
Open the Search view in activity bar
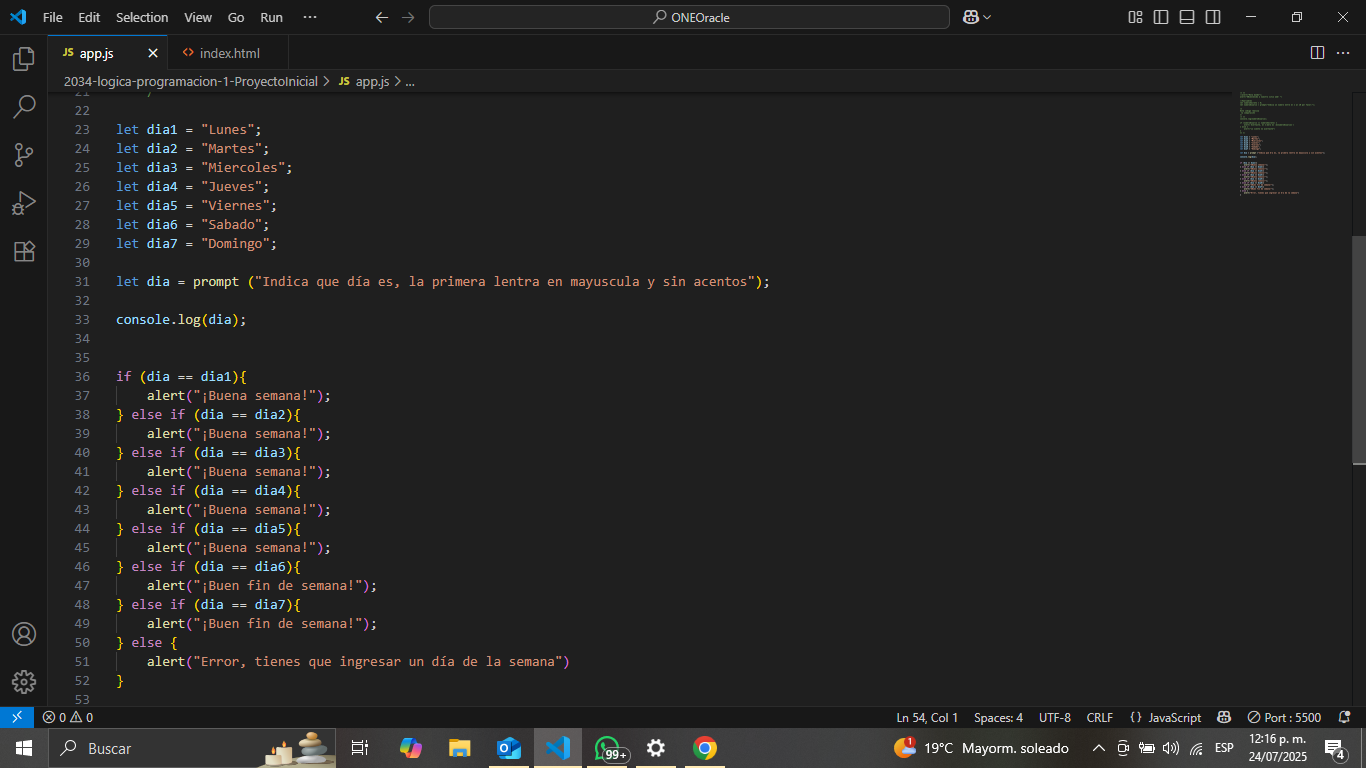tap(24, 107)
